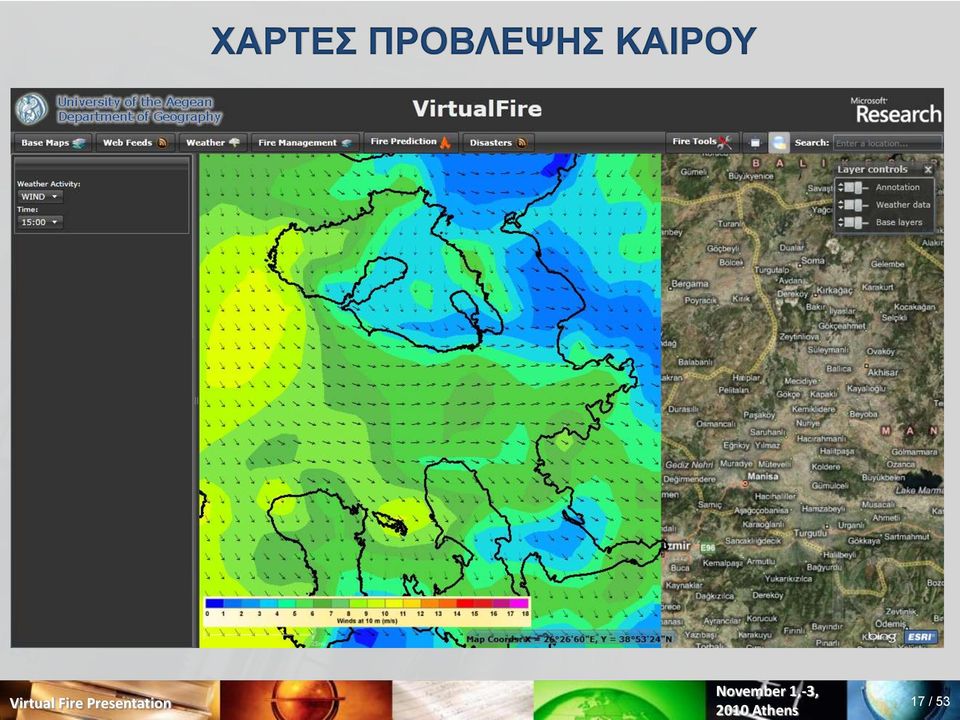The image size is (960, 720).
Task: Click the magenta 18 m/s legend swatch
Action: [520, 603]
